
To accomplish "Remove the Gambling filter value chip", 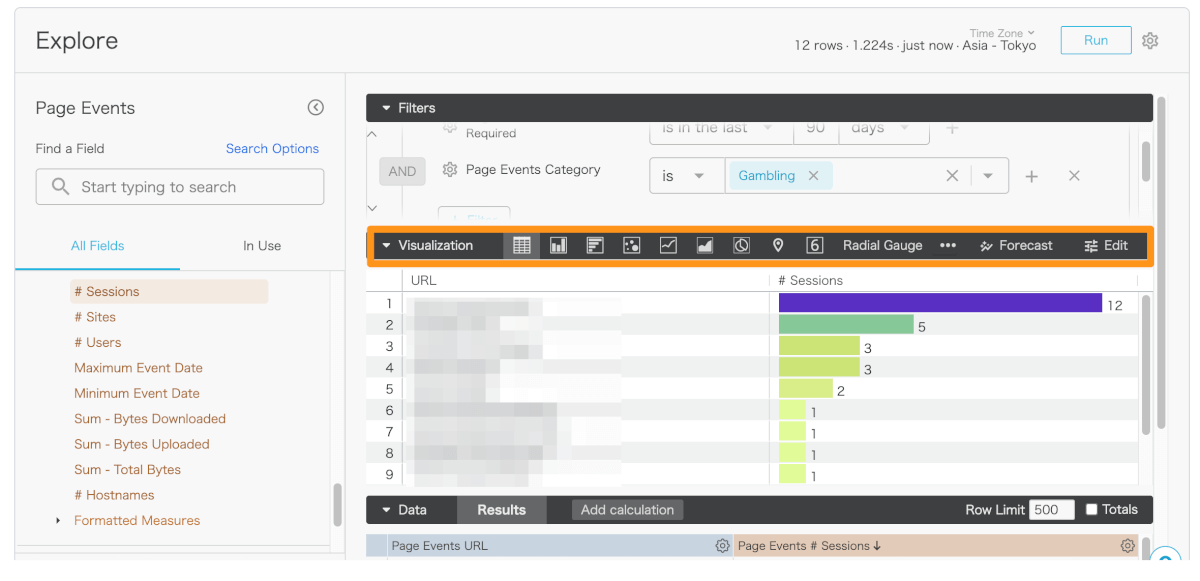I will point(813,176).
